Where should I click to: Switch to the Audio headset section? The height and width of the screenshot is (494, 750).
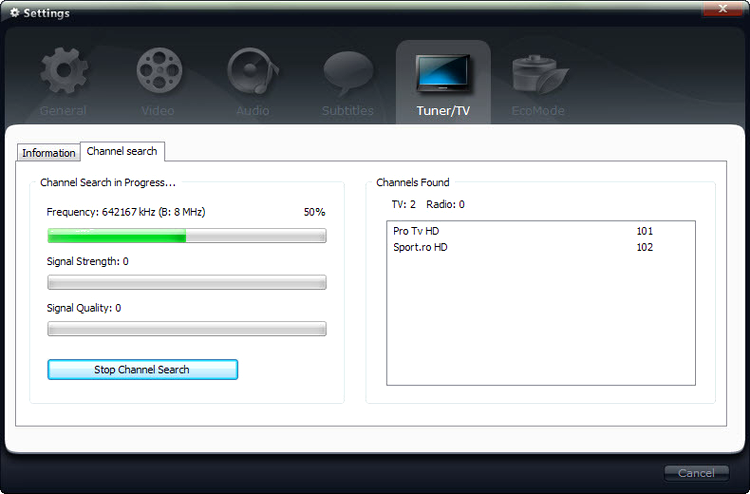[x=252, y=73]
